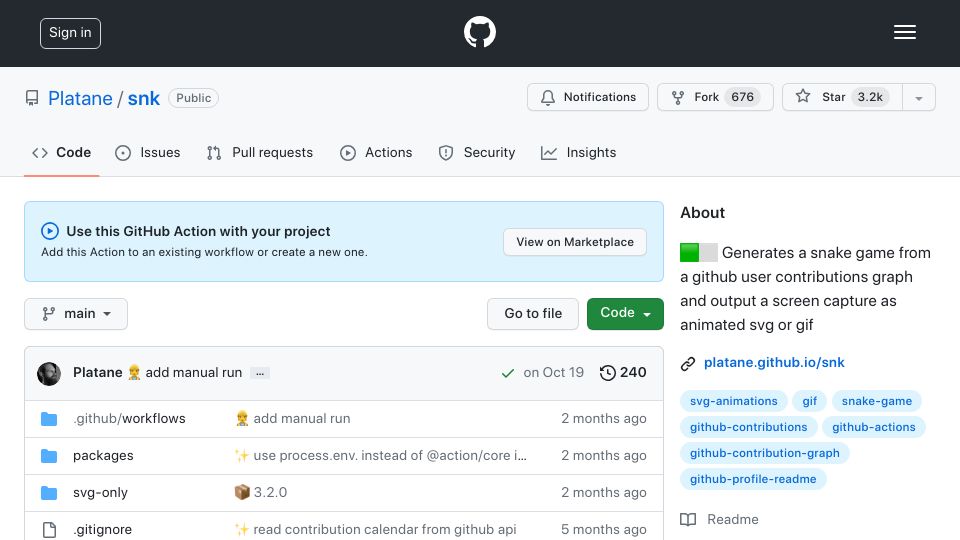The width and height of the screenshot is (960, 540).
Task: Click the GitHub Octocat logo
Action: [x=479, y=32]
